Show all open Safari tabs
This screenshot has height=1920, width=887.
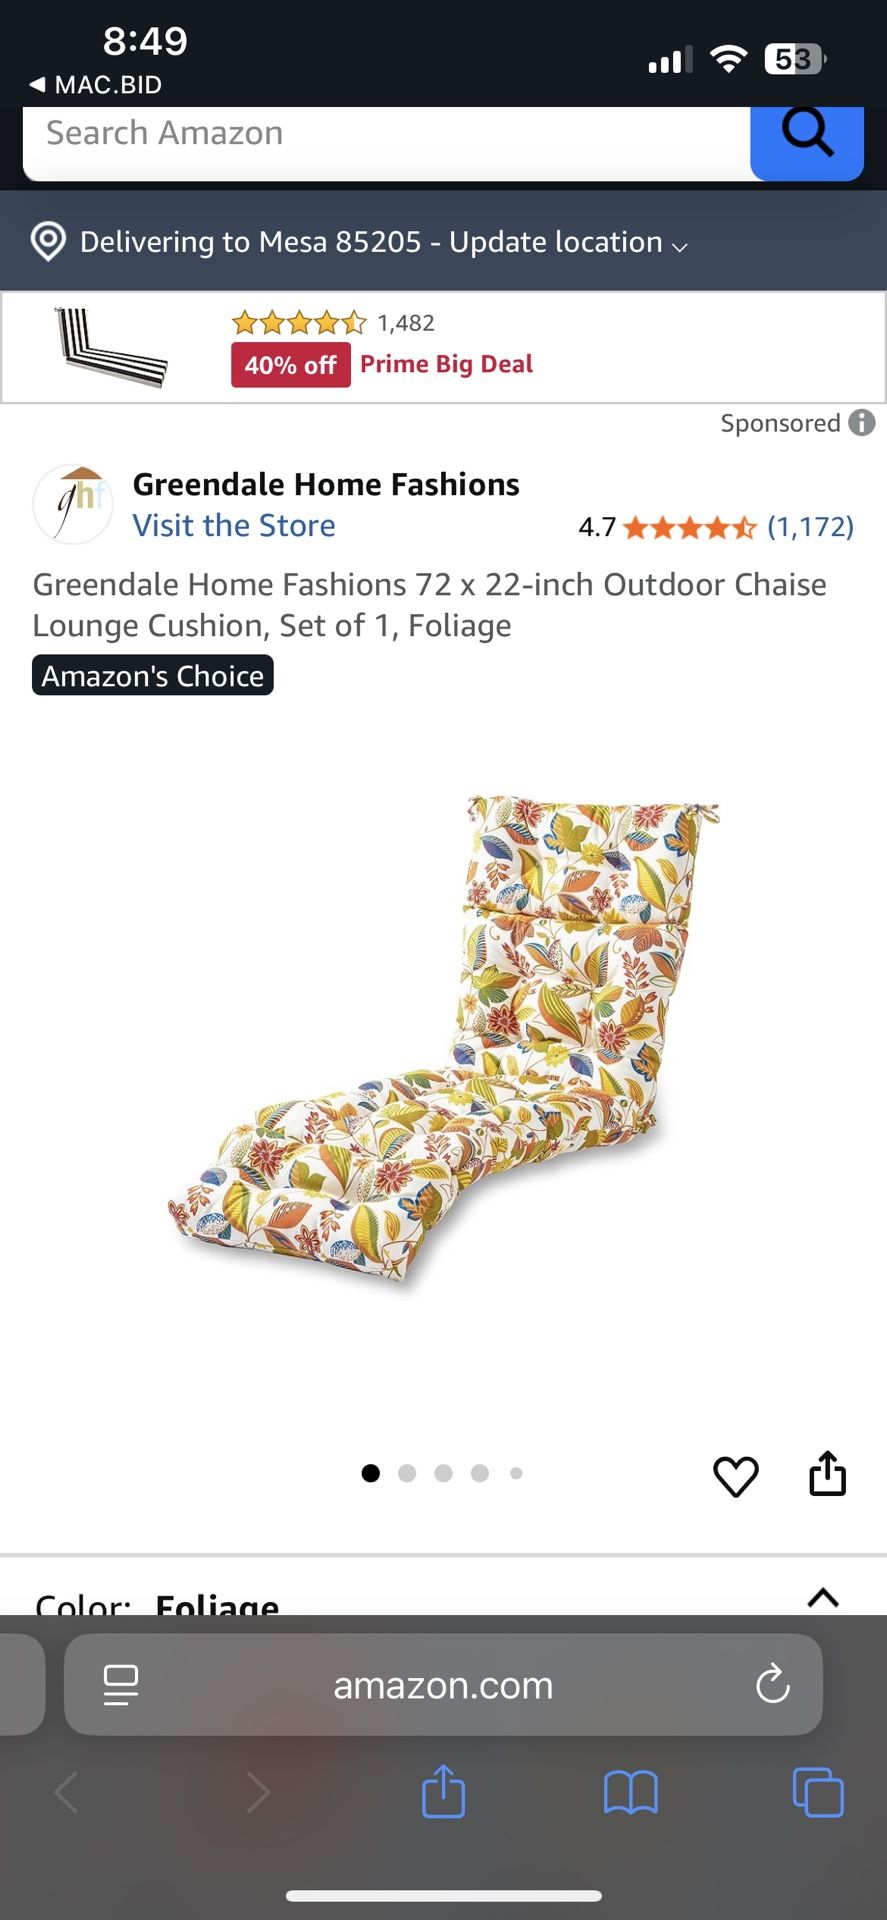818,1792
